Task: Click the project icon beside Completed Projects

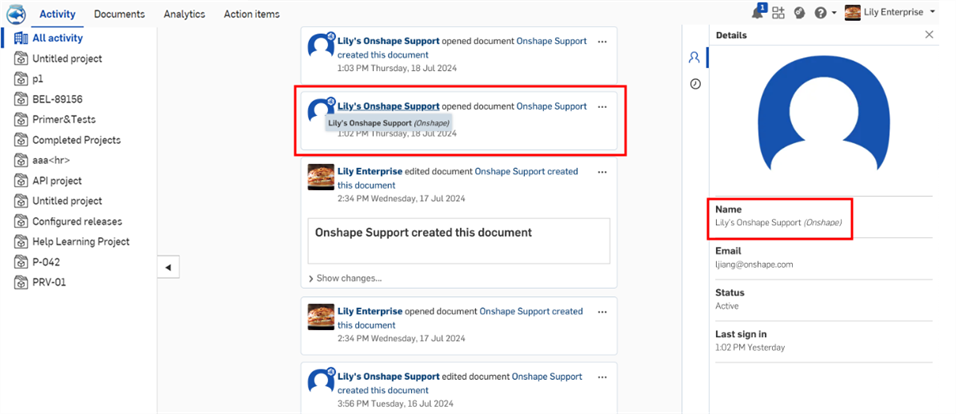Action: [x=21, y=140]
